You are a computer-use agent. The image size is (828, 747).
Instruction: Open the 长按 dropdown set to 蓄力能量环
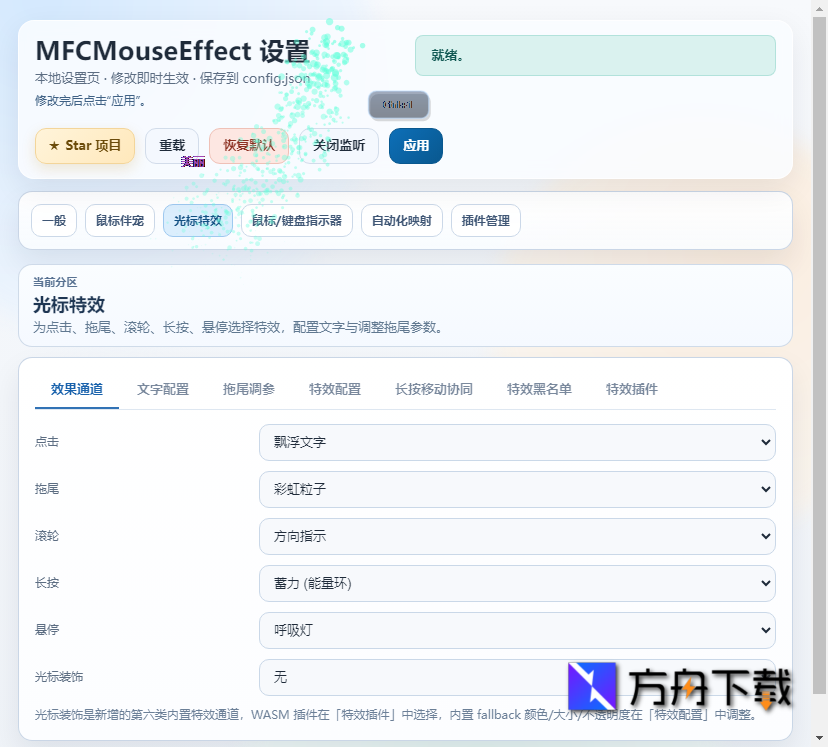click(518, 583)
